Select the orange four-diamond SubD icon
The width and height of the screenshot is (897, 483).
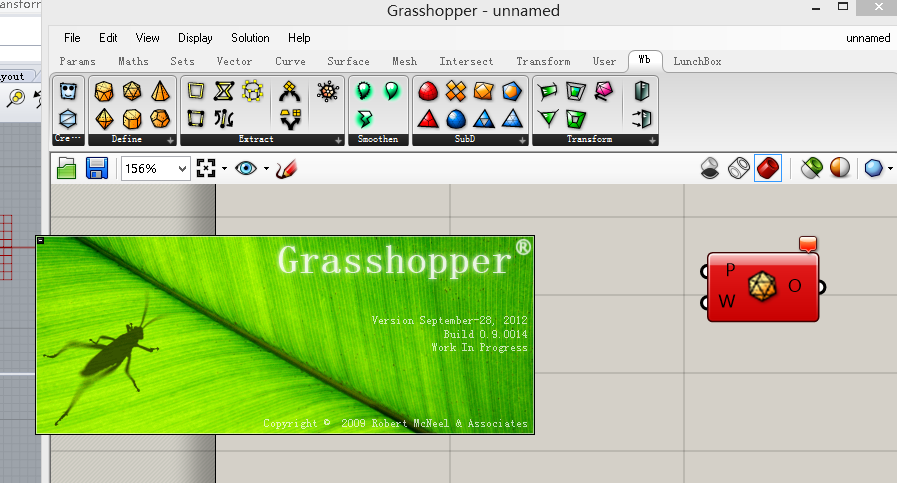pos(456,91)
